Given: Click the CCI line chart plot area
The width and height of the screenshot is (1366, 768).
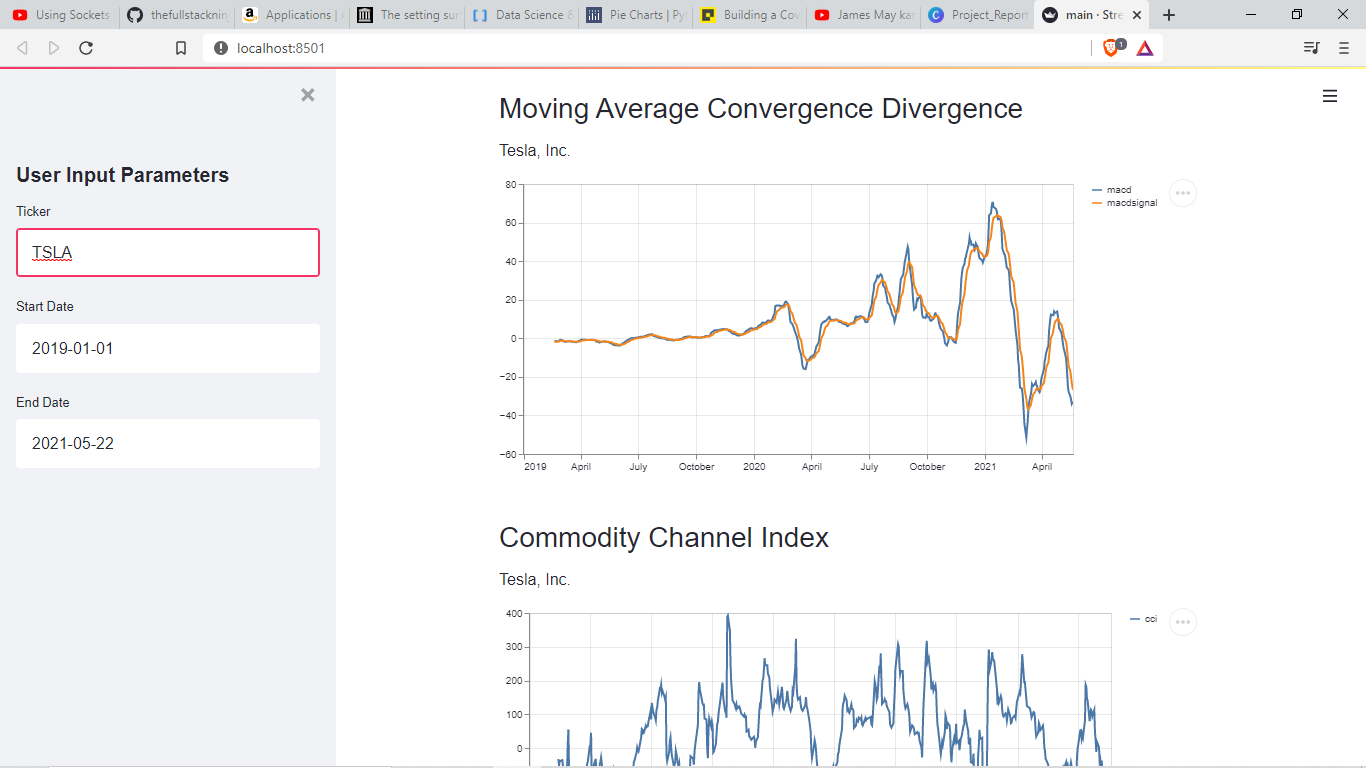Looking at the screenshot, I should pos(820,690).
